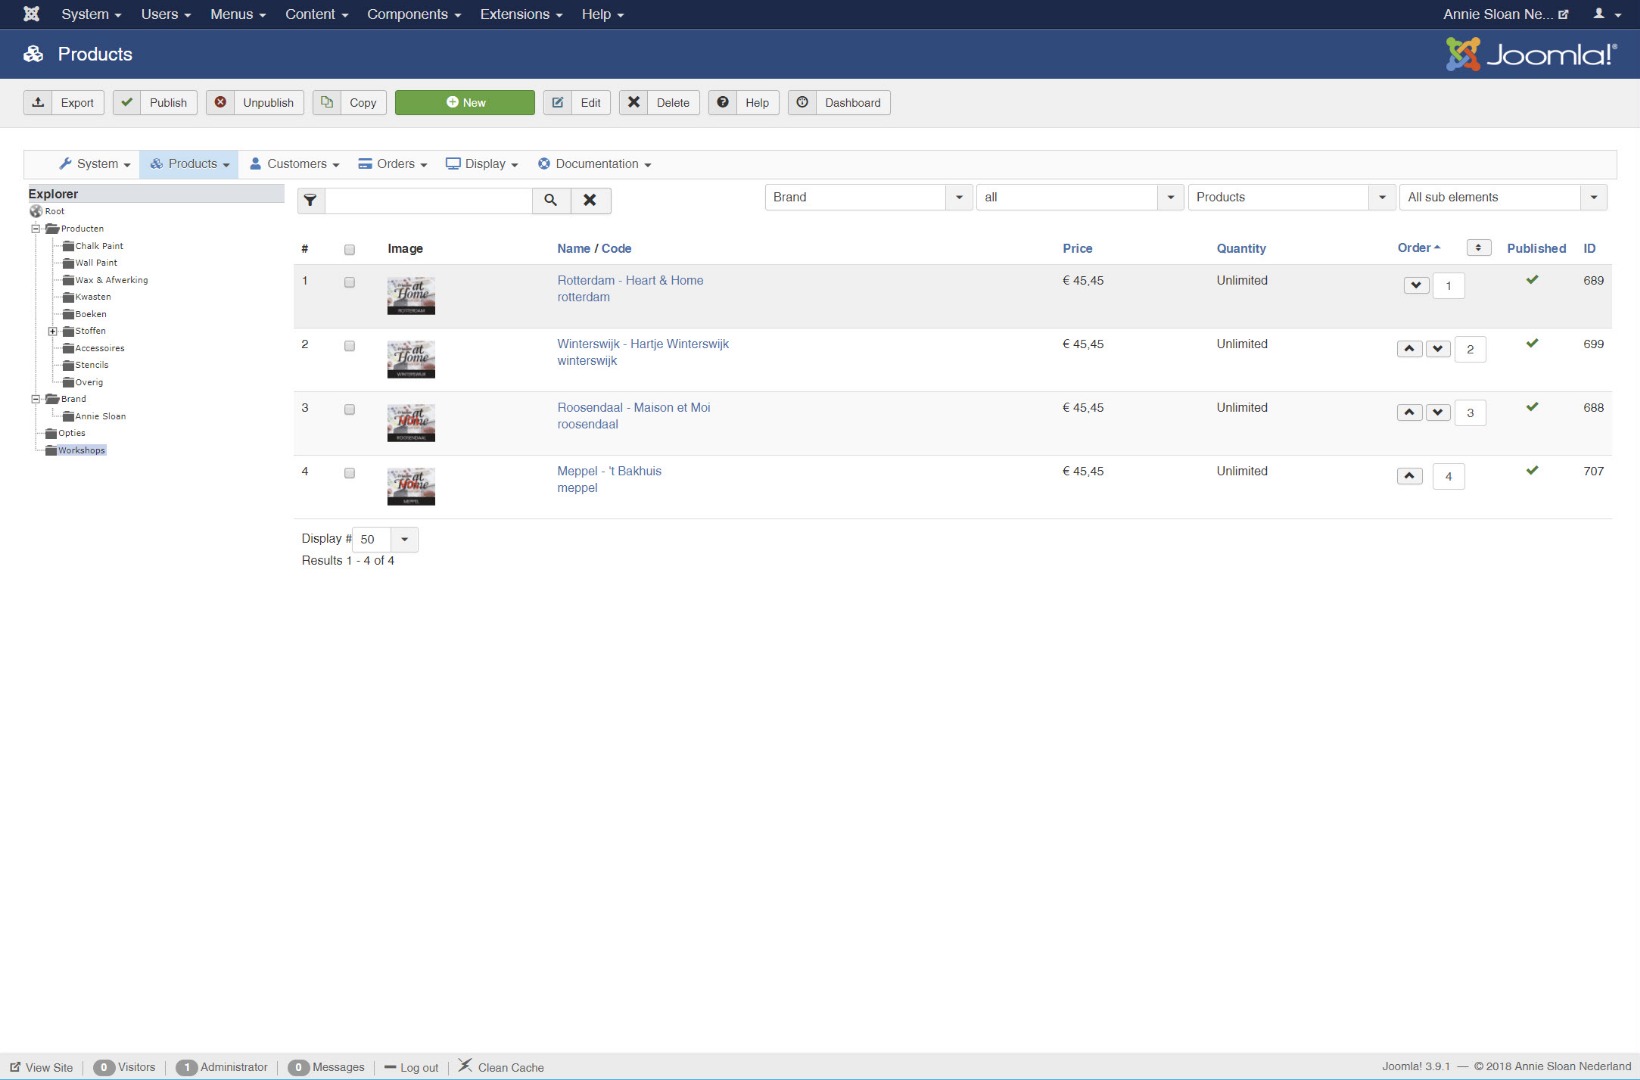Viewport: 1640px width, 1080px height.
Task: Open the Products type filter dropdown
Action: (1292, 197)
